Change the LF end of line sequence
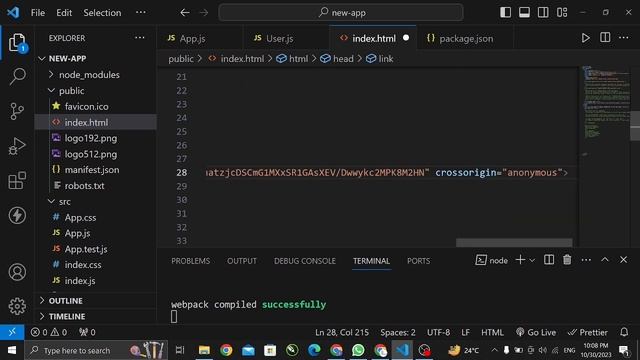The width and height of the screenshot is (640, 360). (465, 332)
